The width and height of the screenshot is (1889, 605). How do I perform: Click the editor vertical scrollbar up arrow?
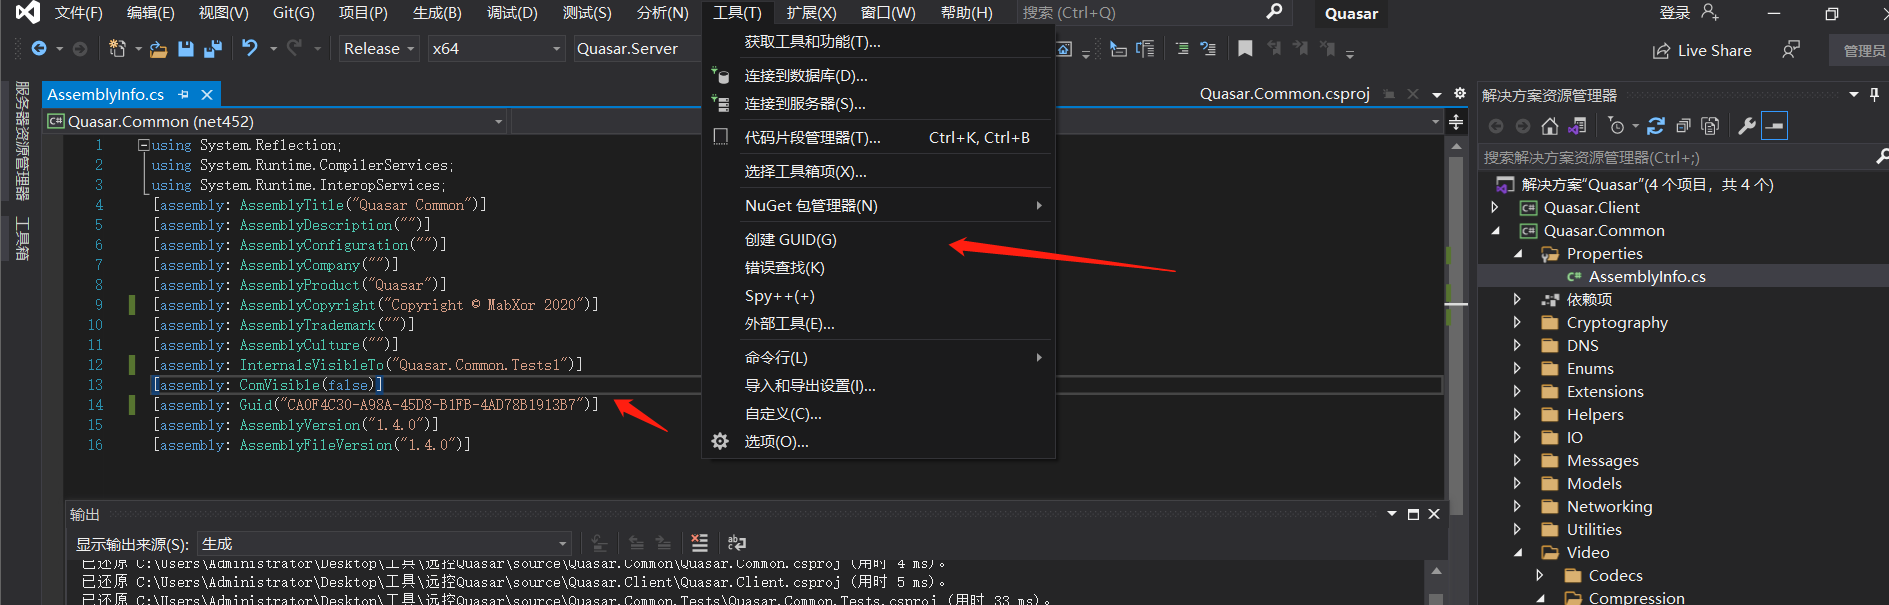[1456, 146]
